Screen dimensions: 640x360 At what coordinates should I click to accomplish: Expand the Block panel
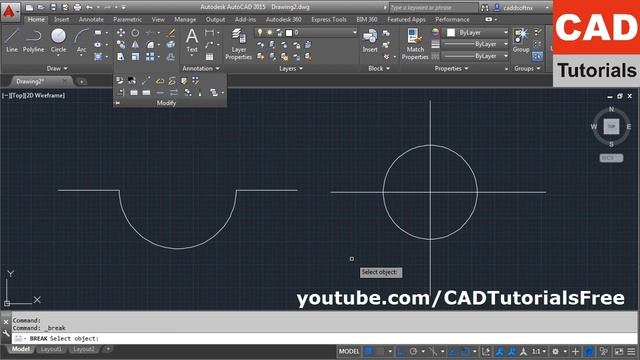(x=379, y=69)
